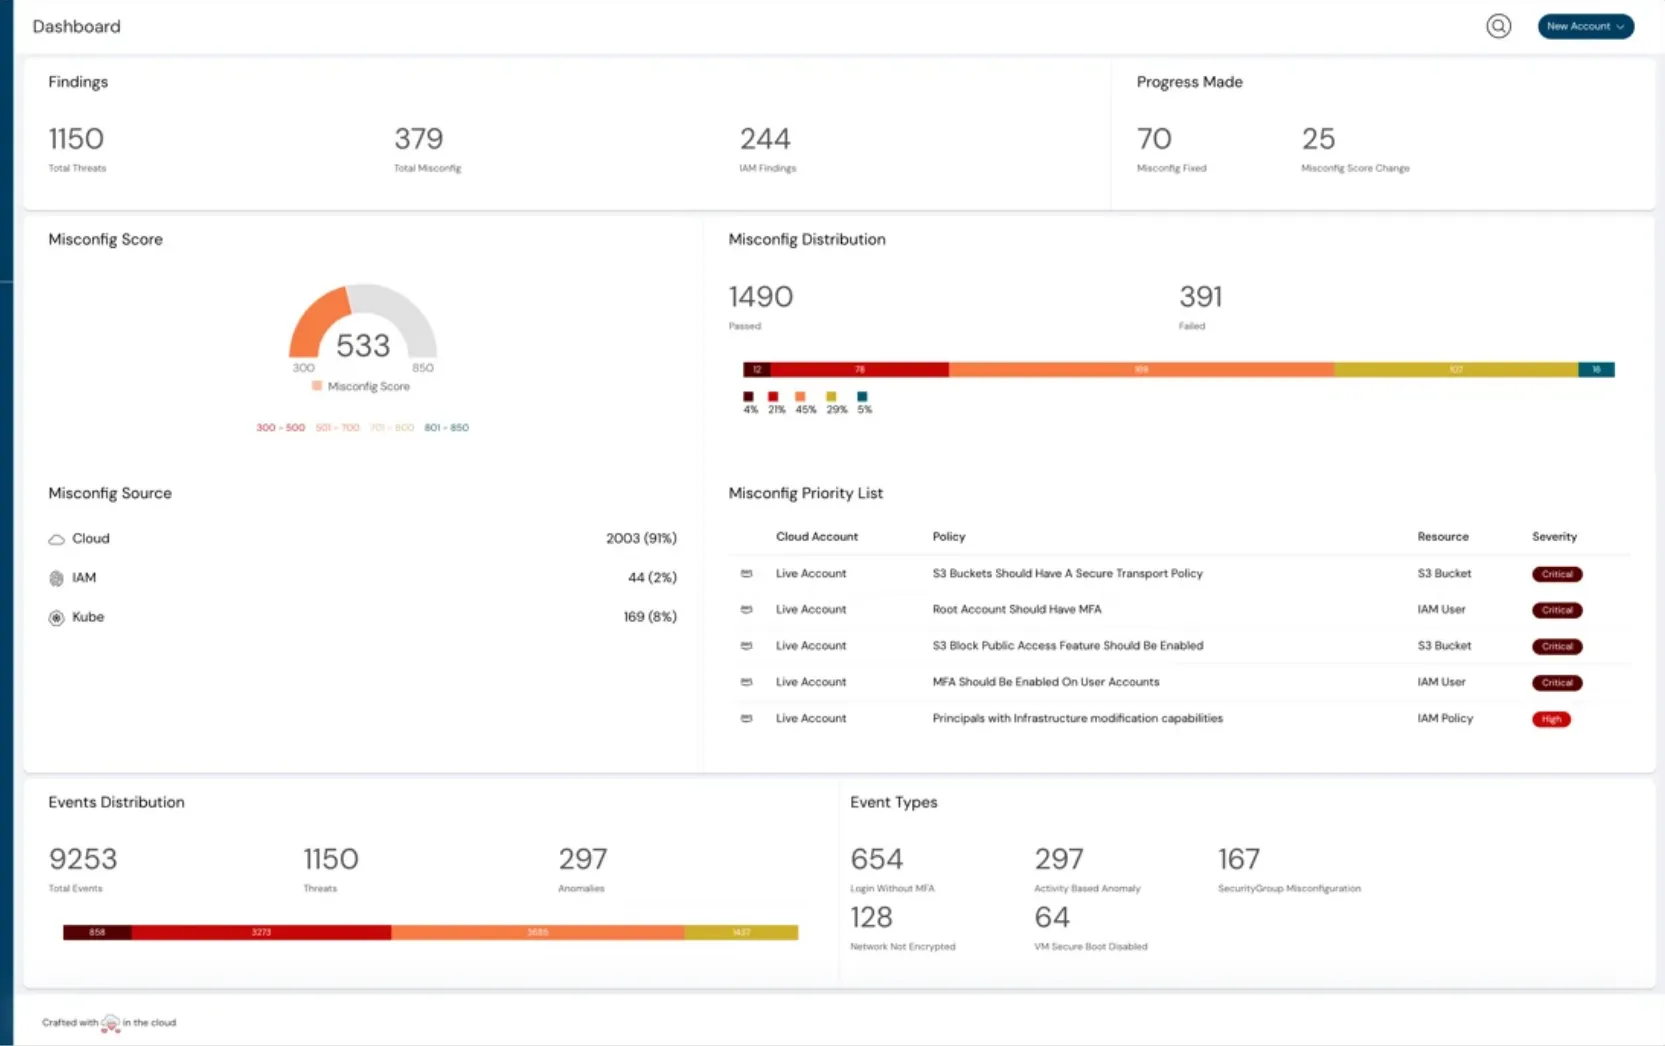Click the High severity badge on the Principals row
Screen dimensions: 1665x1046
1551,719
